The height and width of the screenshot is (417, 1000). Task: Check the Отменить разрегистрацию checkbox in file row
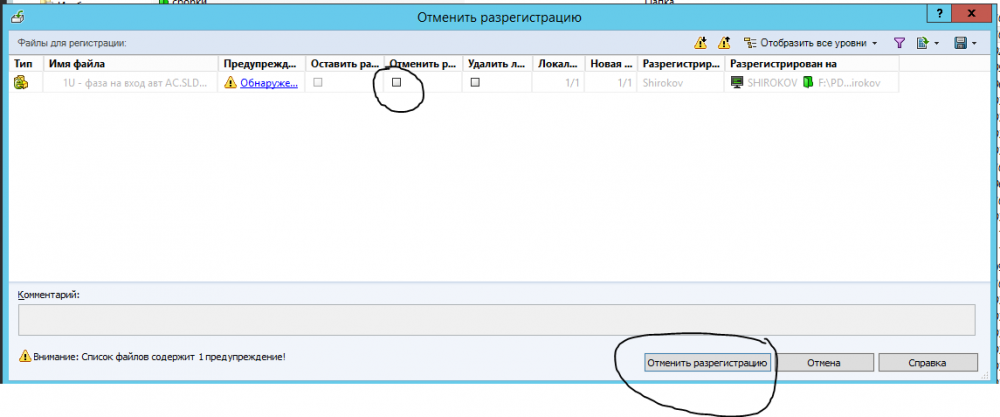click(396, 82)
